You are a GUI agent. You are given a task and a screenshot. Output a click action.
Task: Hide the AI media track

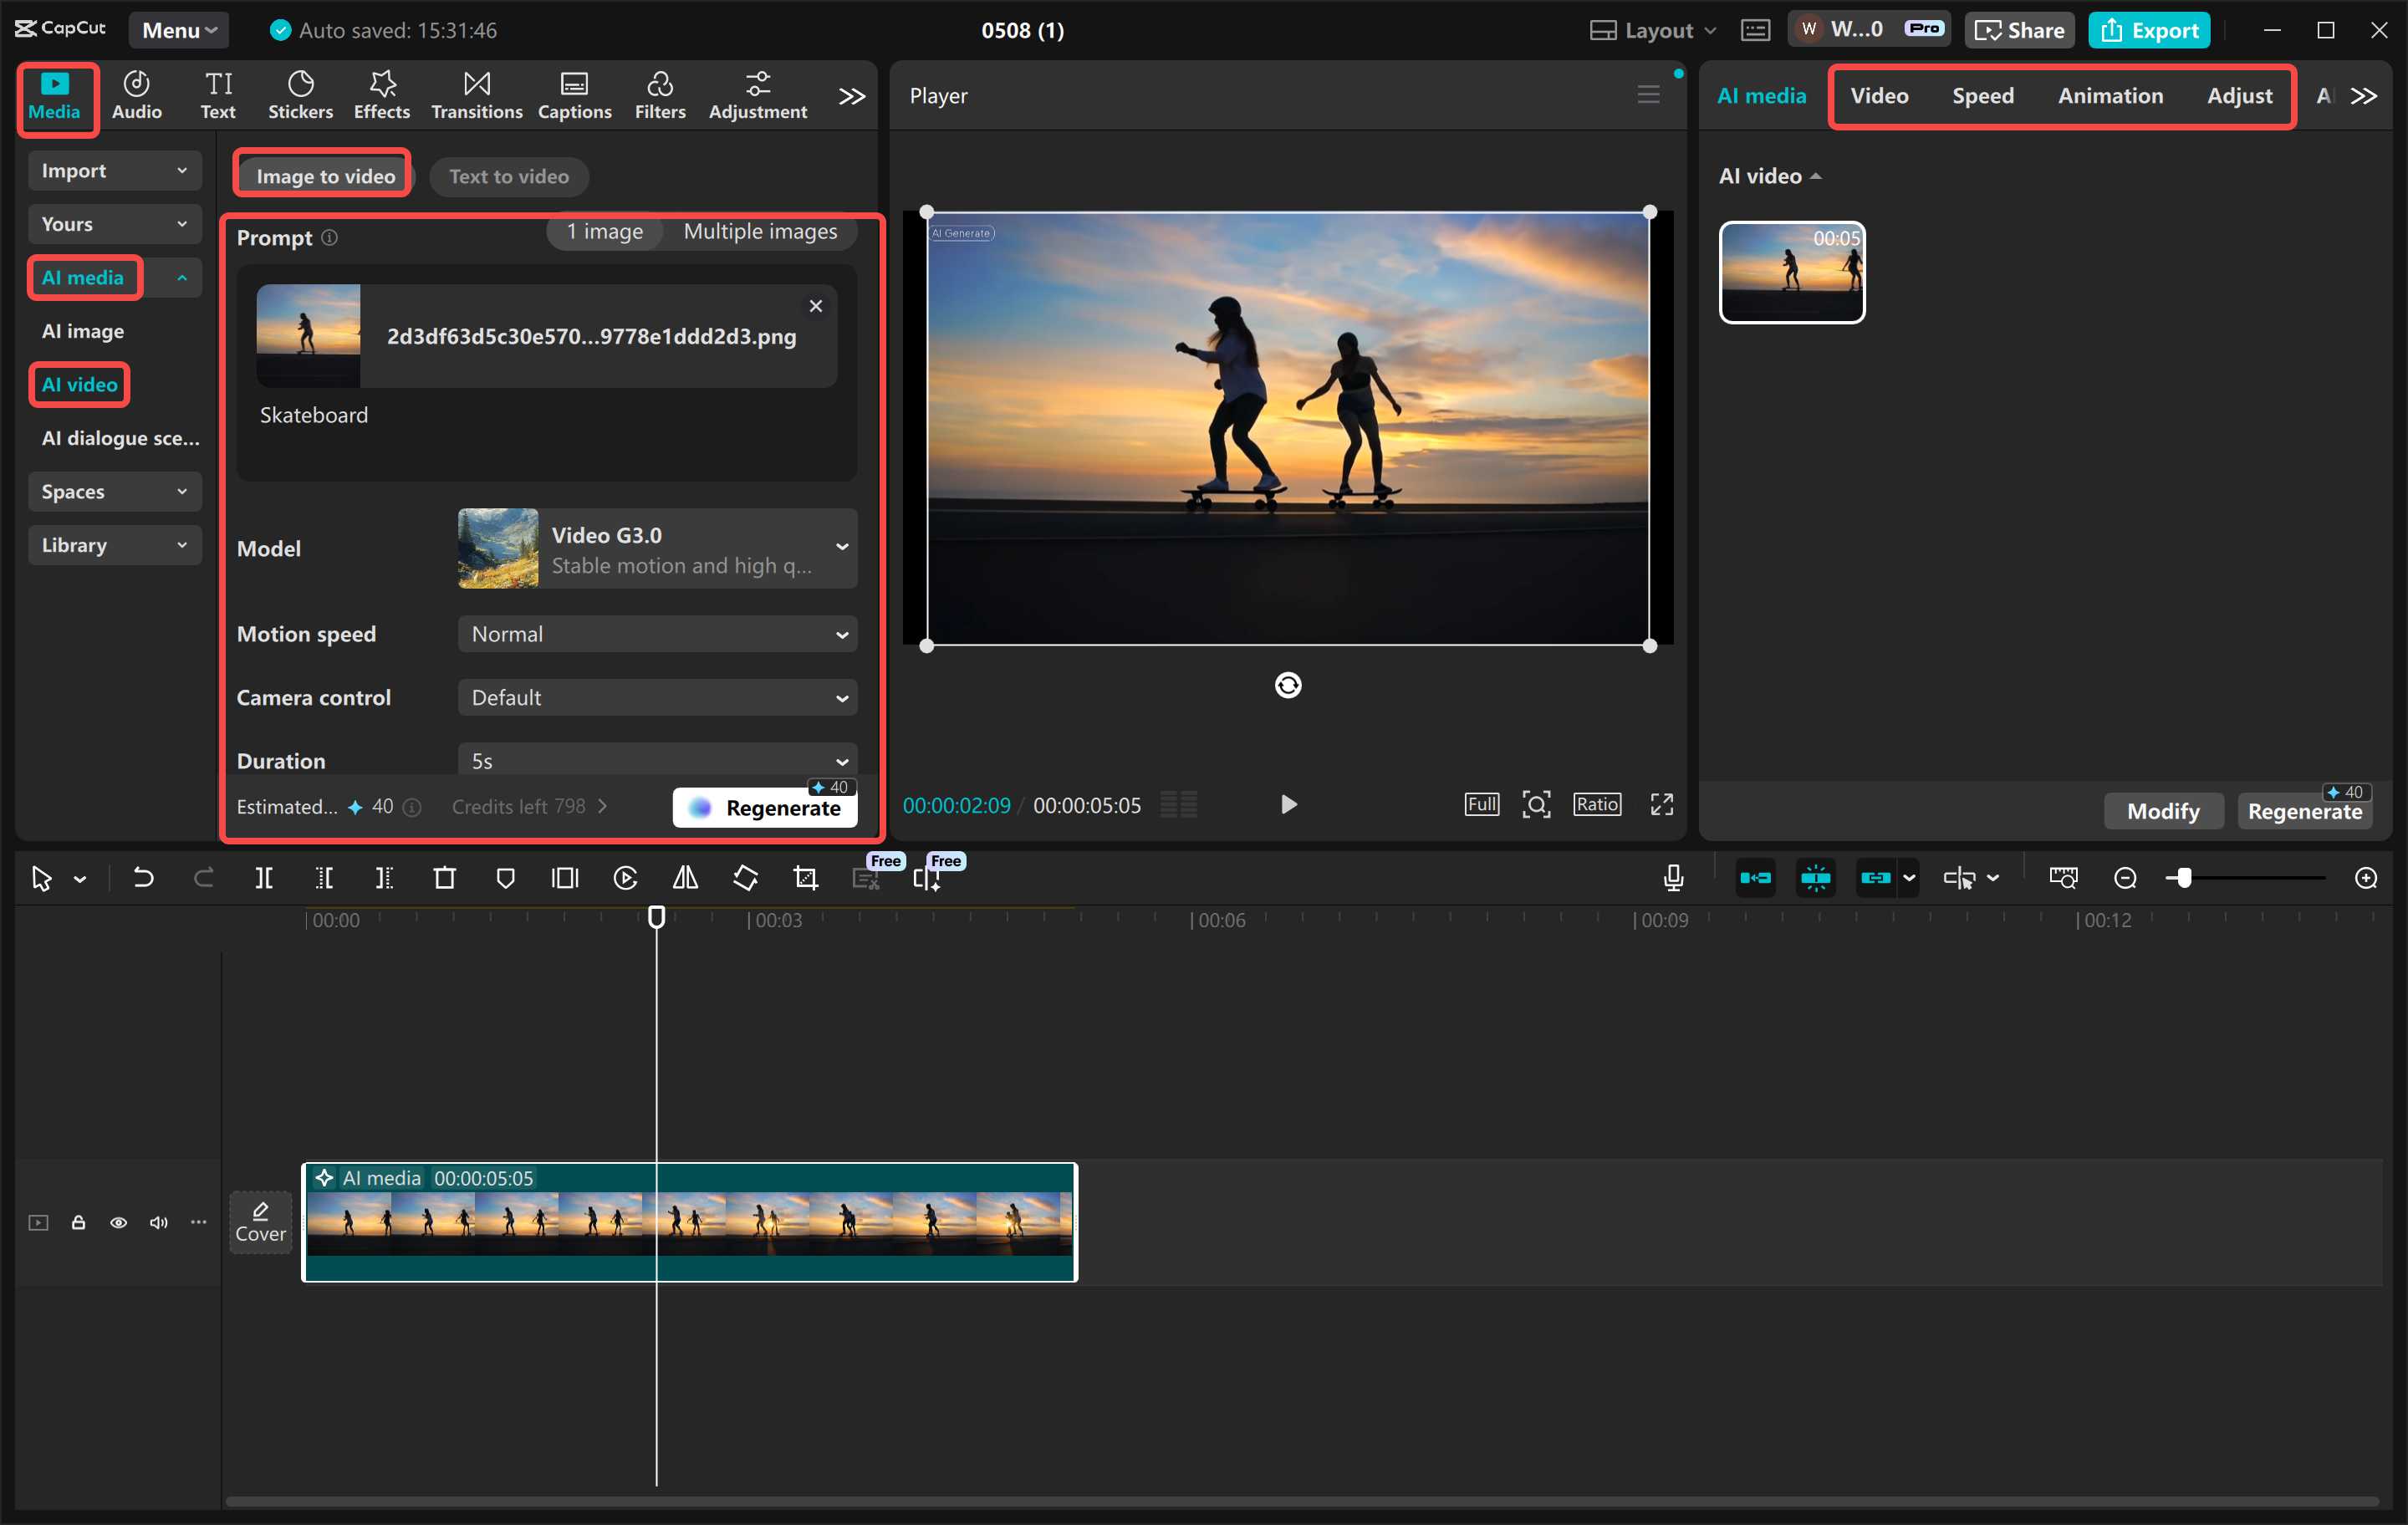tap(119, 1222)
